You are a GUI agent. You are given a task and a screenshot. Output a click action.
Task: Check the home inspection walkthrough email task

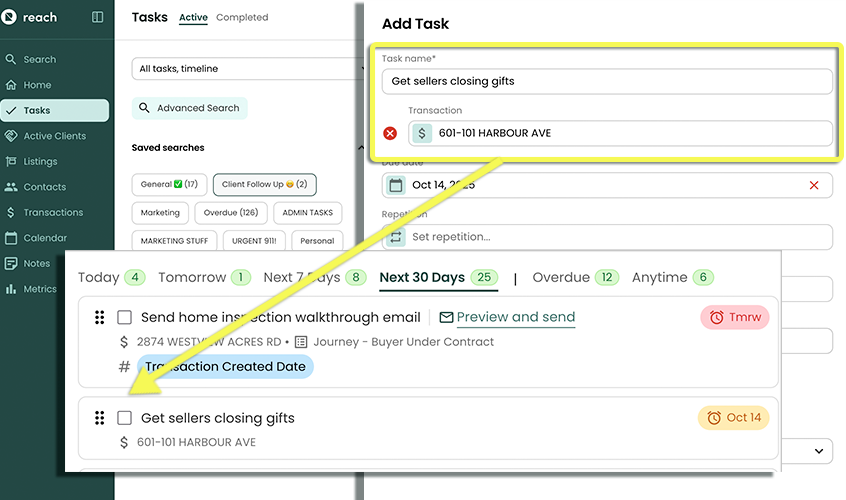tap(125, 317)
